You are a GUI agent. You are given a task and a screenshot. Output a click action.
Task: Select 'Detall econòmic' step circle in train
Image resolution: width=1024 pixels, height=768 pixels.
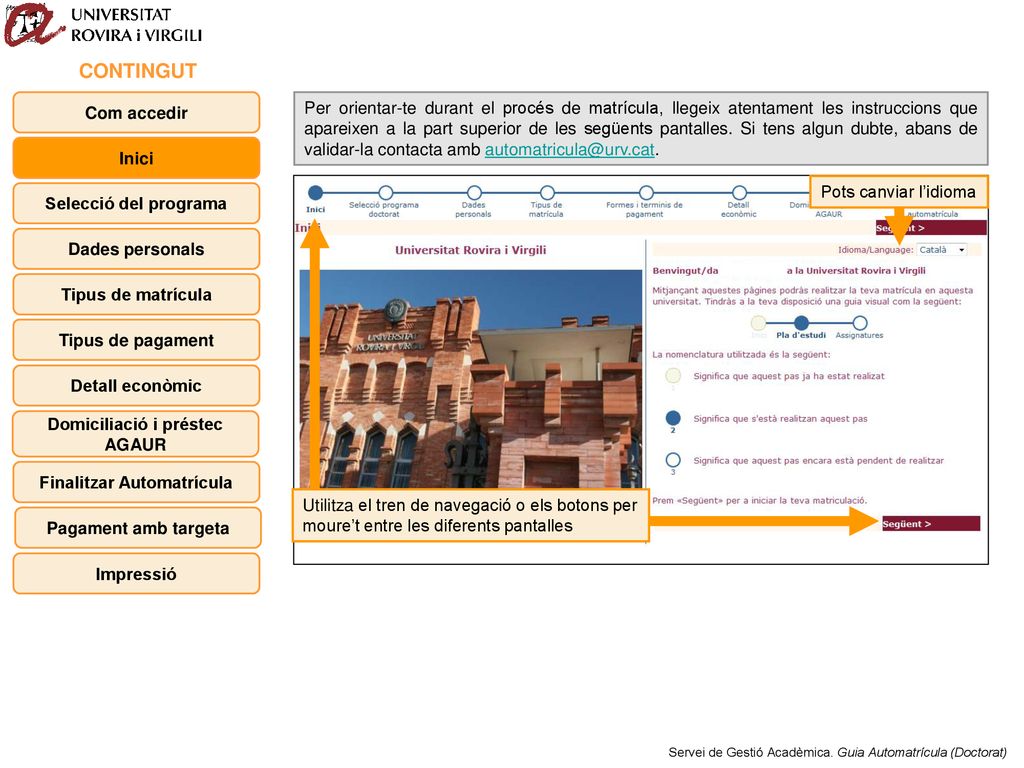coord(739,192)
